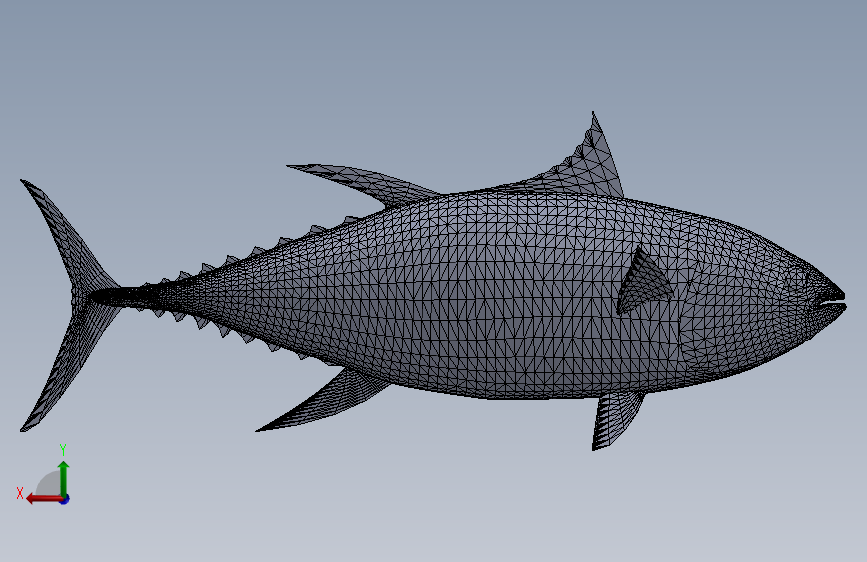Click the green Y axis arrow on the triad
This screenshot has width=867, height=562.
[x=64, y=479]
